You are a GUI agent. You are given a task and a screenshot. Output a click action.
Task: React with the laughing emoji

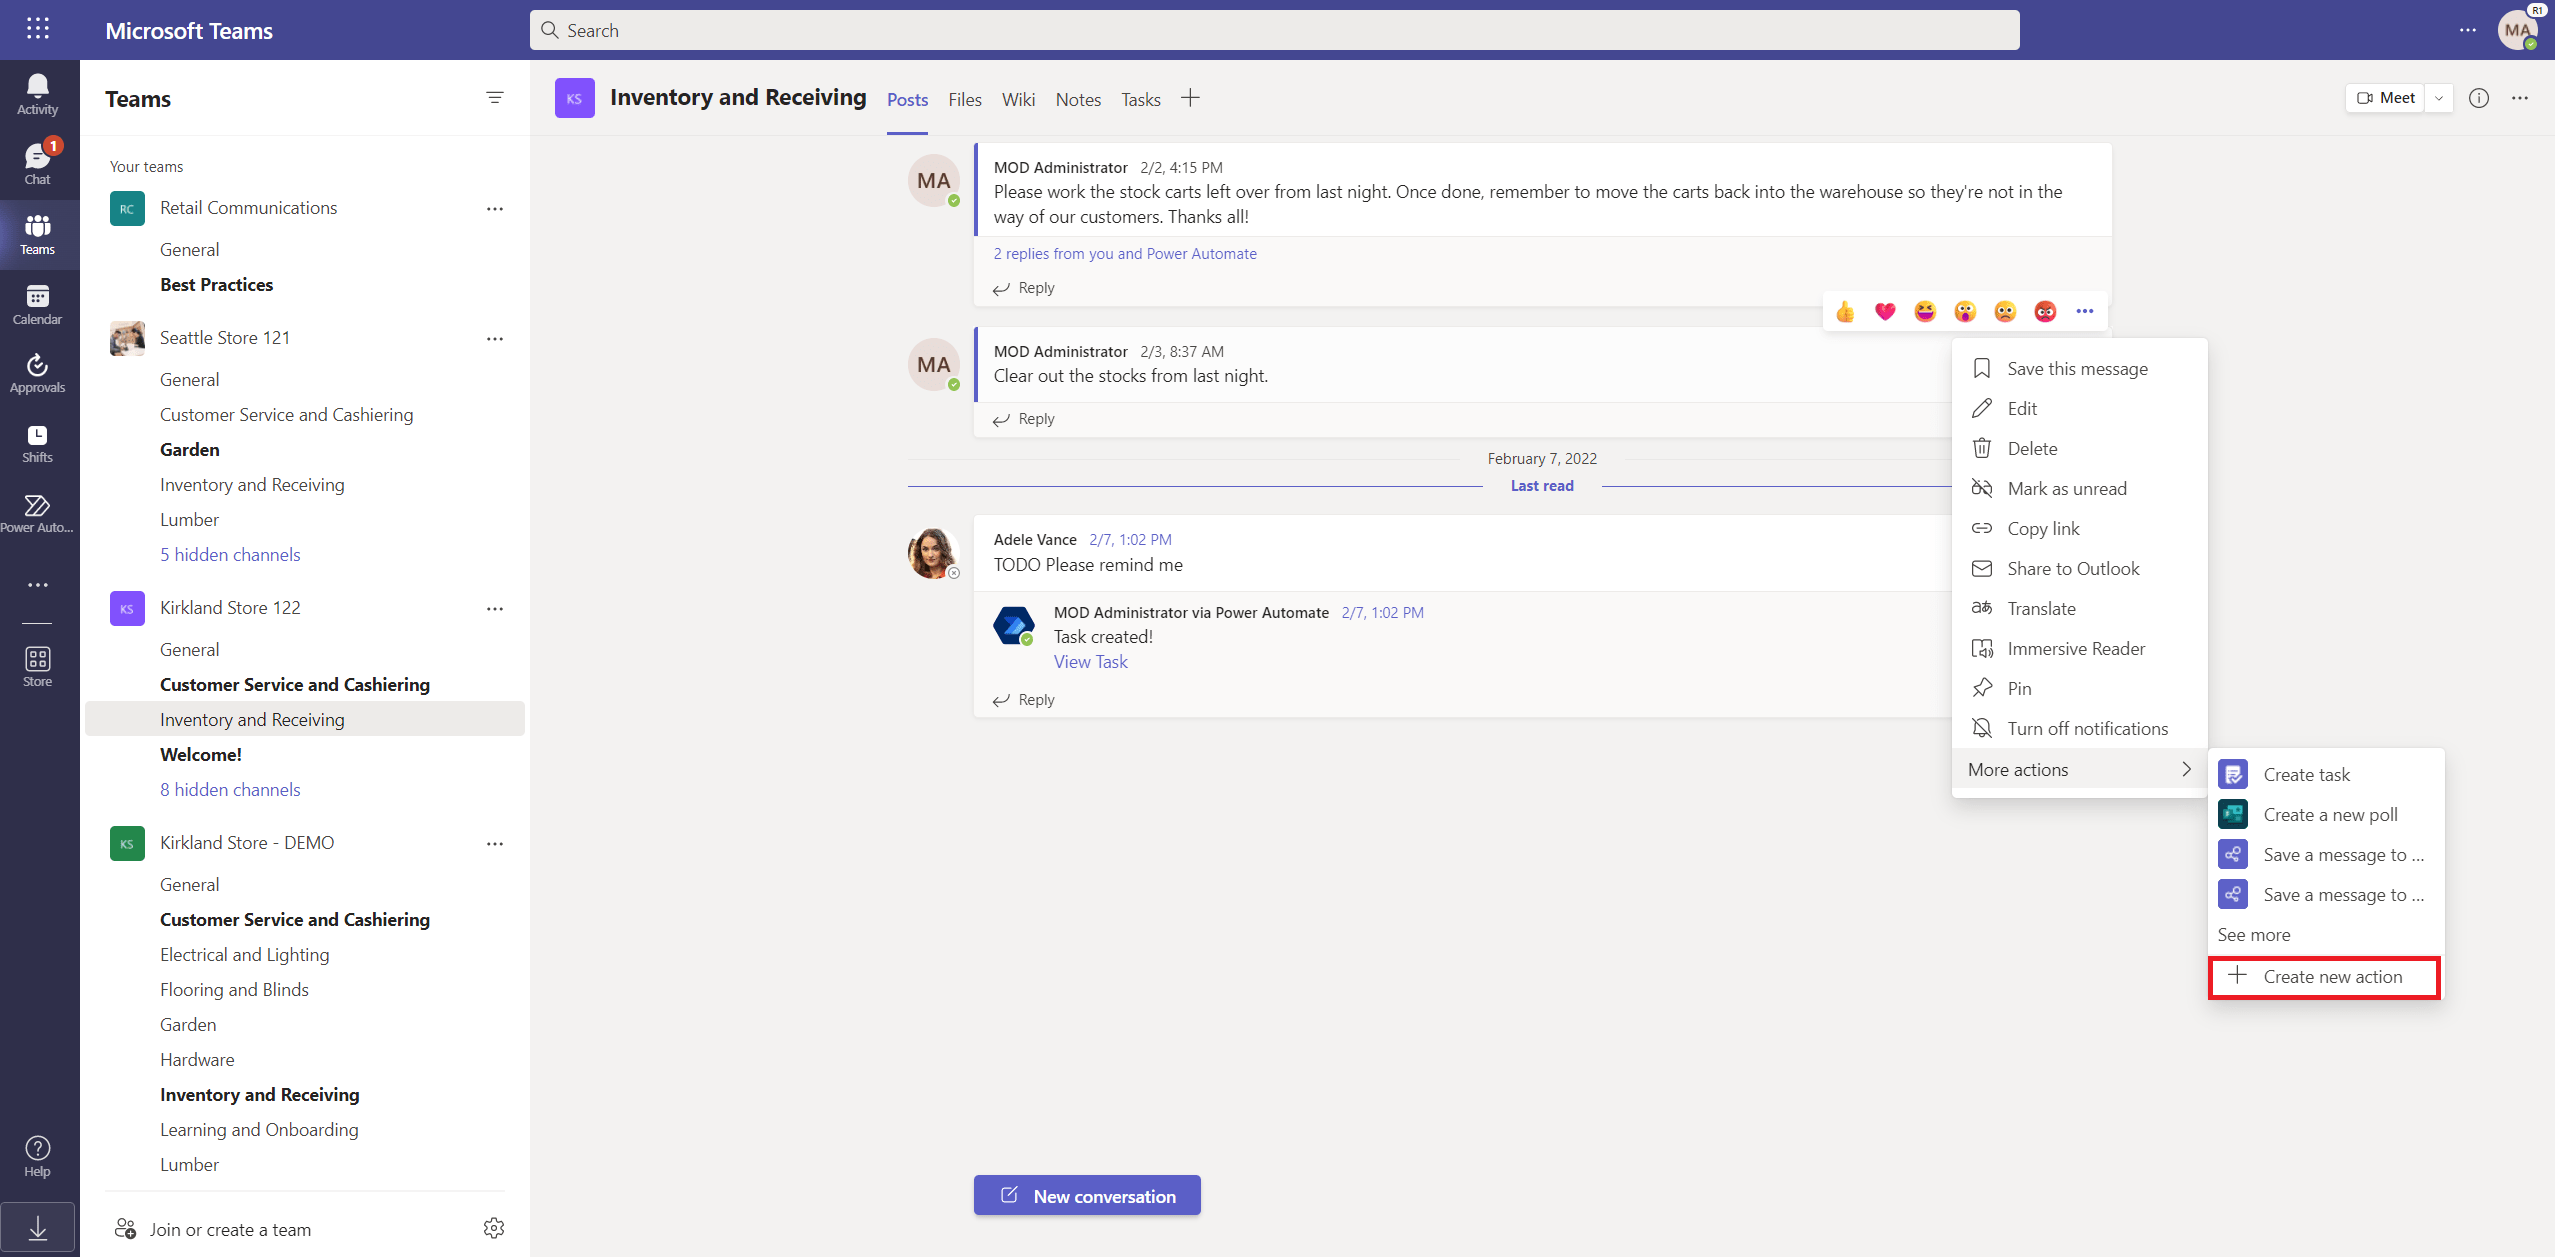[1924, 311]
